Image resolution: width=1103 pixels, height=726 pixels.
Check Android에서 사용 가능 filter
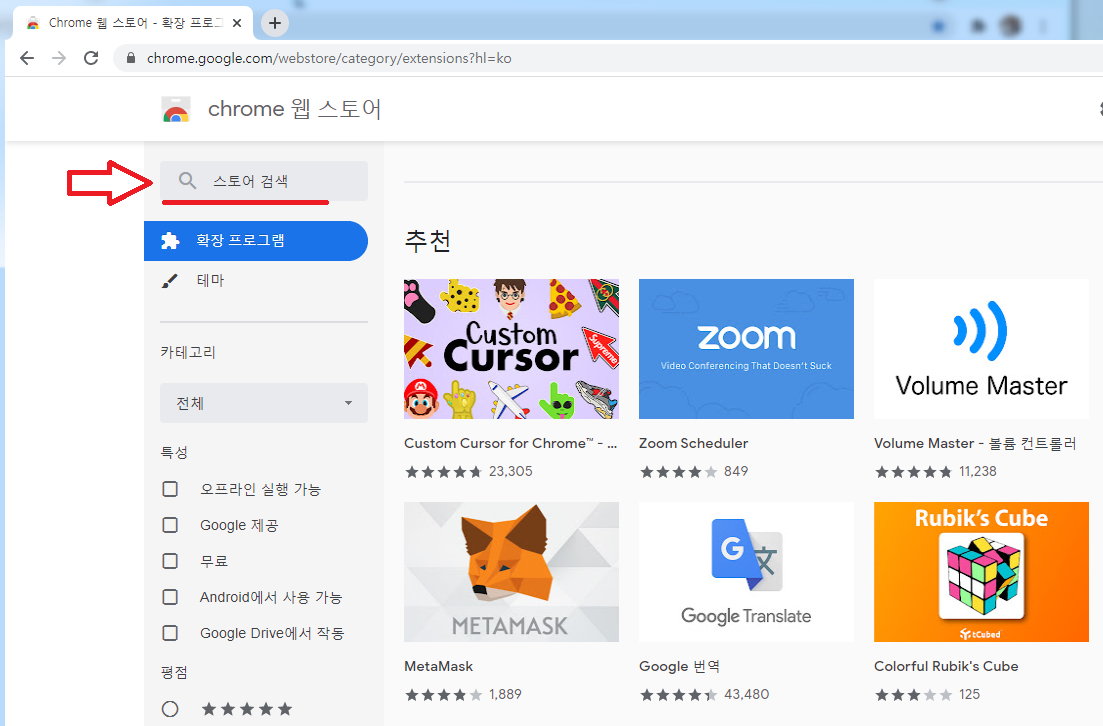(x=170, y=597)
